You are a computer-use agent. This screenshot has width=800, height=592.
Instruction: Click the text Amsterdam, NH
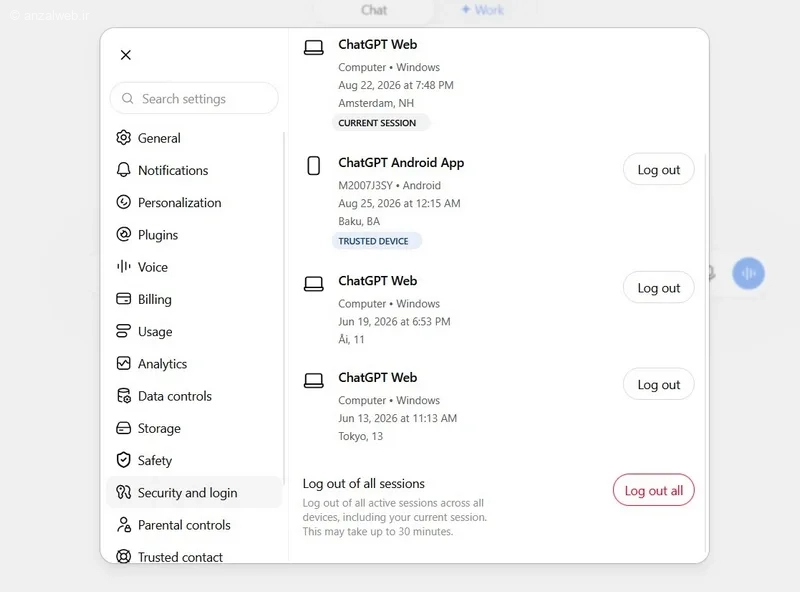click(x=376, y=103)
